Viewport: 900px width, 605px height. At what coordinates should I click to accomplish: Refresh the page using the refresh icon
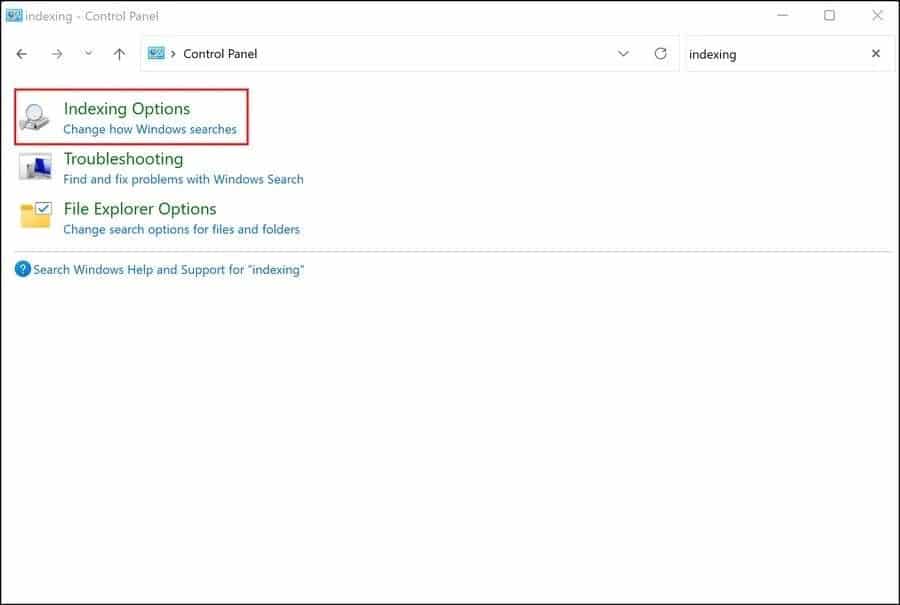[x=660, y=54]
